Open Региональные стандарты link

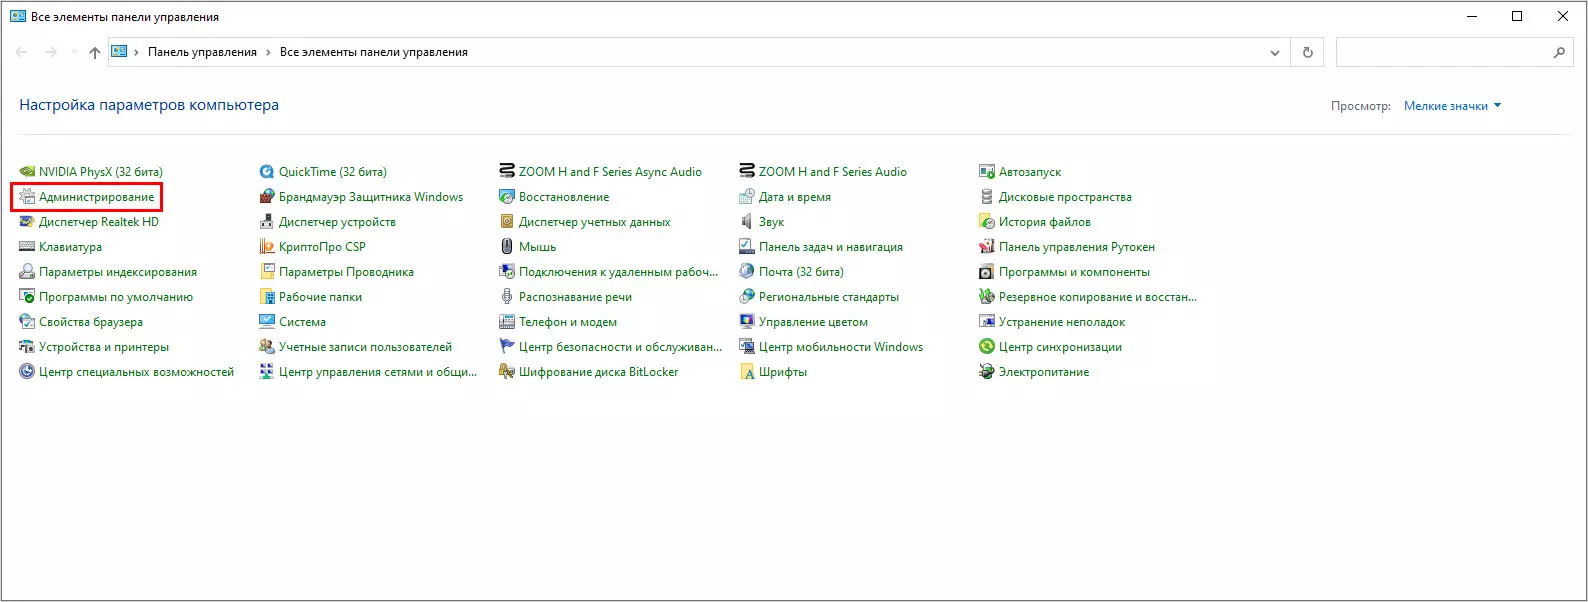829,297
